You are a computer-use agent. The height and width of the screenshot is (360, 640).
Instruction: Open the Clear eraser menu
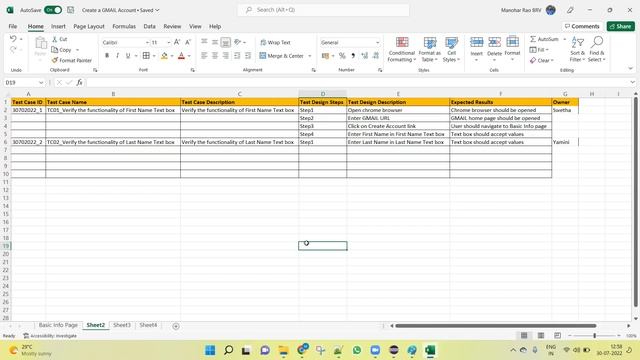click(542, 60)
